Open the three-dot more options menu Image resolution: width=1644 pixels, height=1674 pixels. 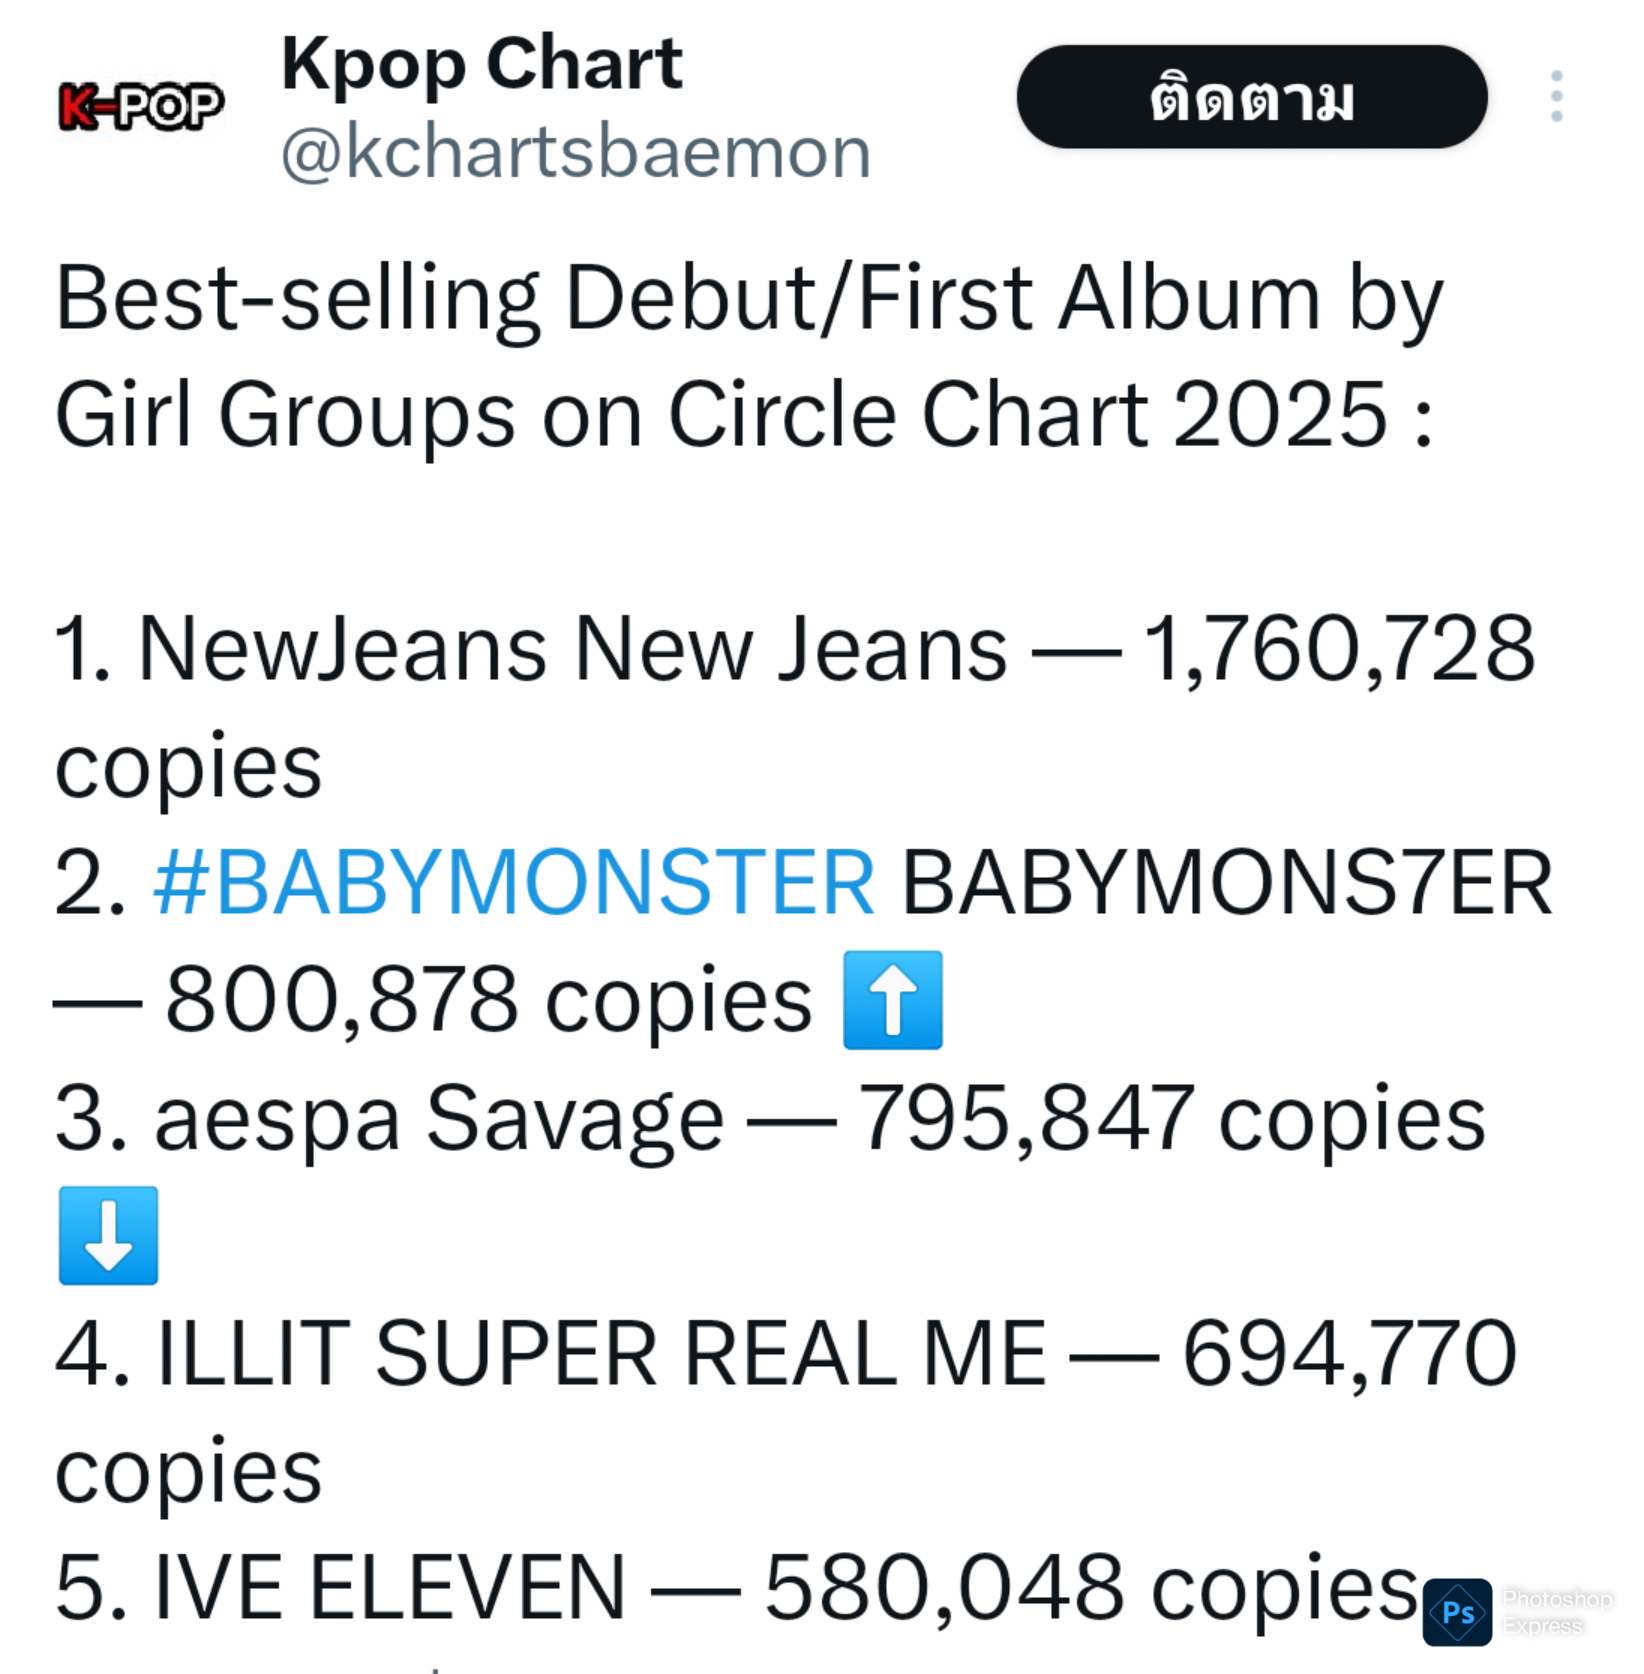point(1556,97)
